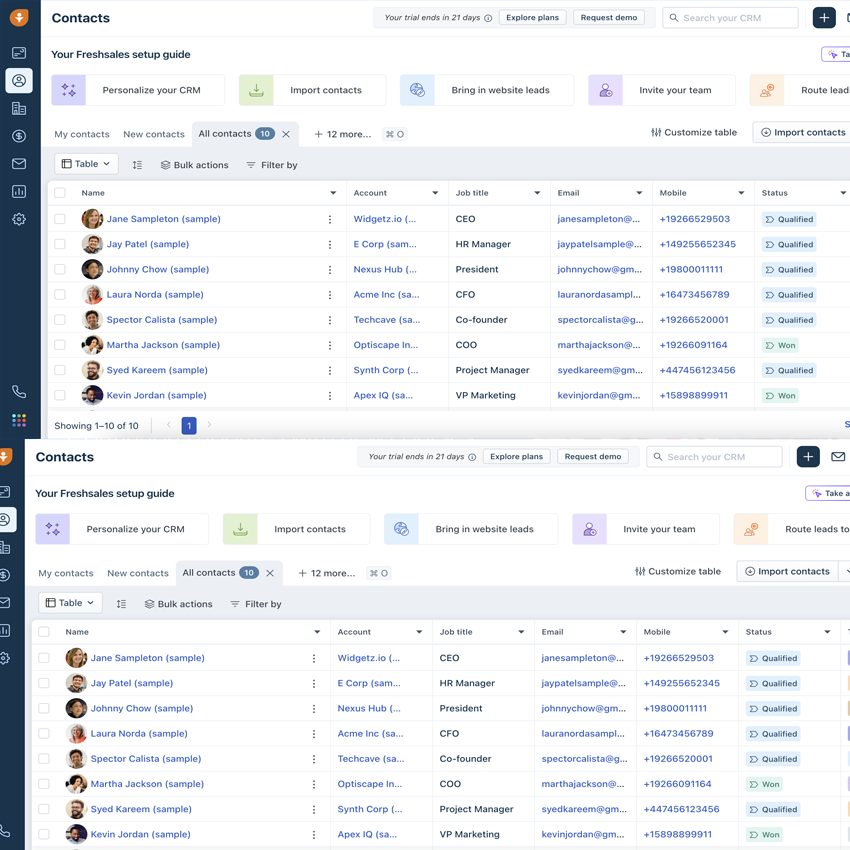Open Johnny Chow (sample) contact in lower table

142,708
